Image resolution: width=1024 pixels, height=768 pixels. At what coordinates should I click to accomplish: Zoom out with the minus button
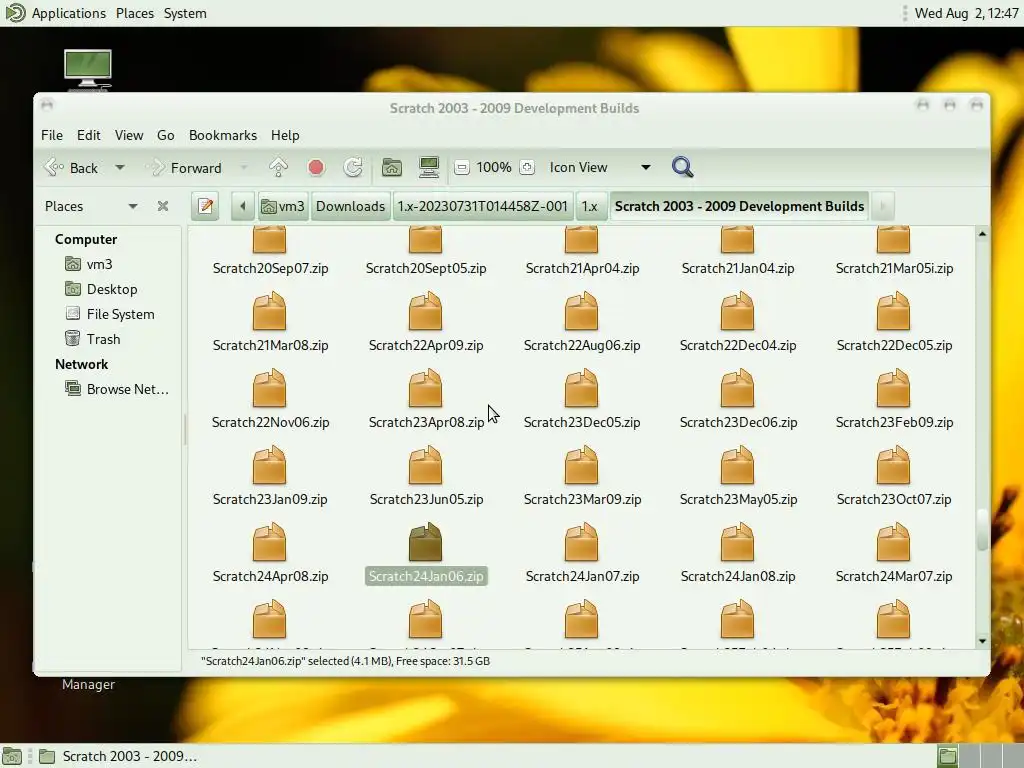click(462, 168)
